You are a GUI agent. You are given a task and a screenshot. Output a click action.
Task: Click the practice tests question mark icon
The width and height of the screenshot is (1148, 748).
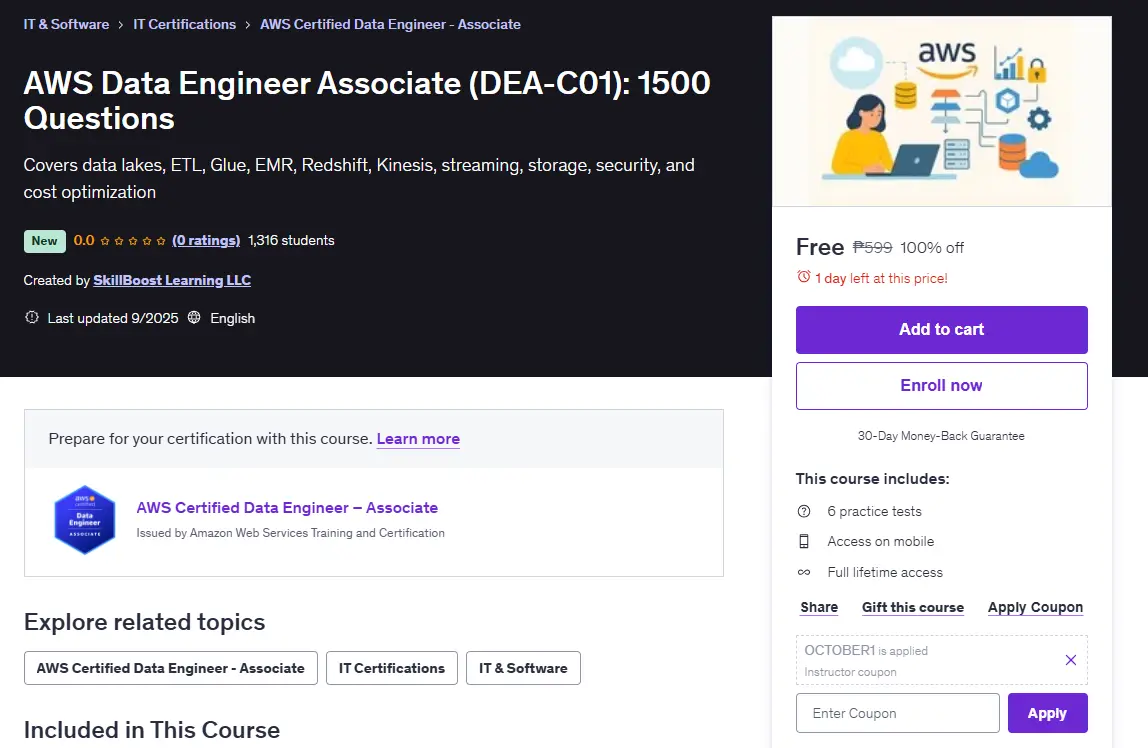pyautogui.click(x=804, y=511)
